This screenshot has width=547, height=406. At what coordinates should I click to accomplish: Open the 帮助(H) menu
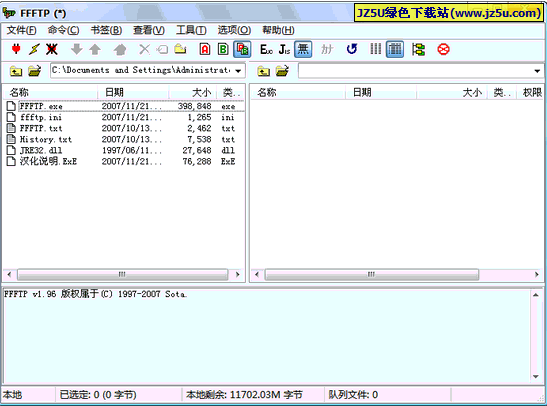pyautogui.click(x=278, y=30)
